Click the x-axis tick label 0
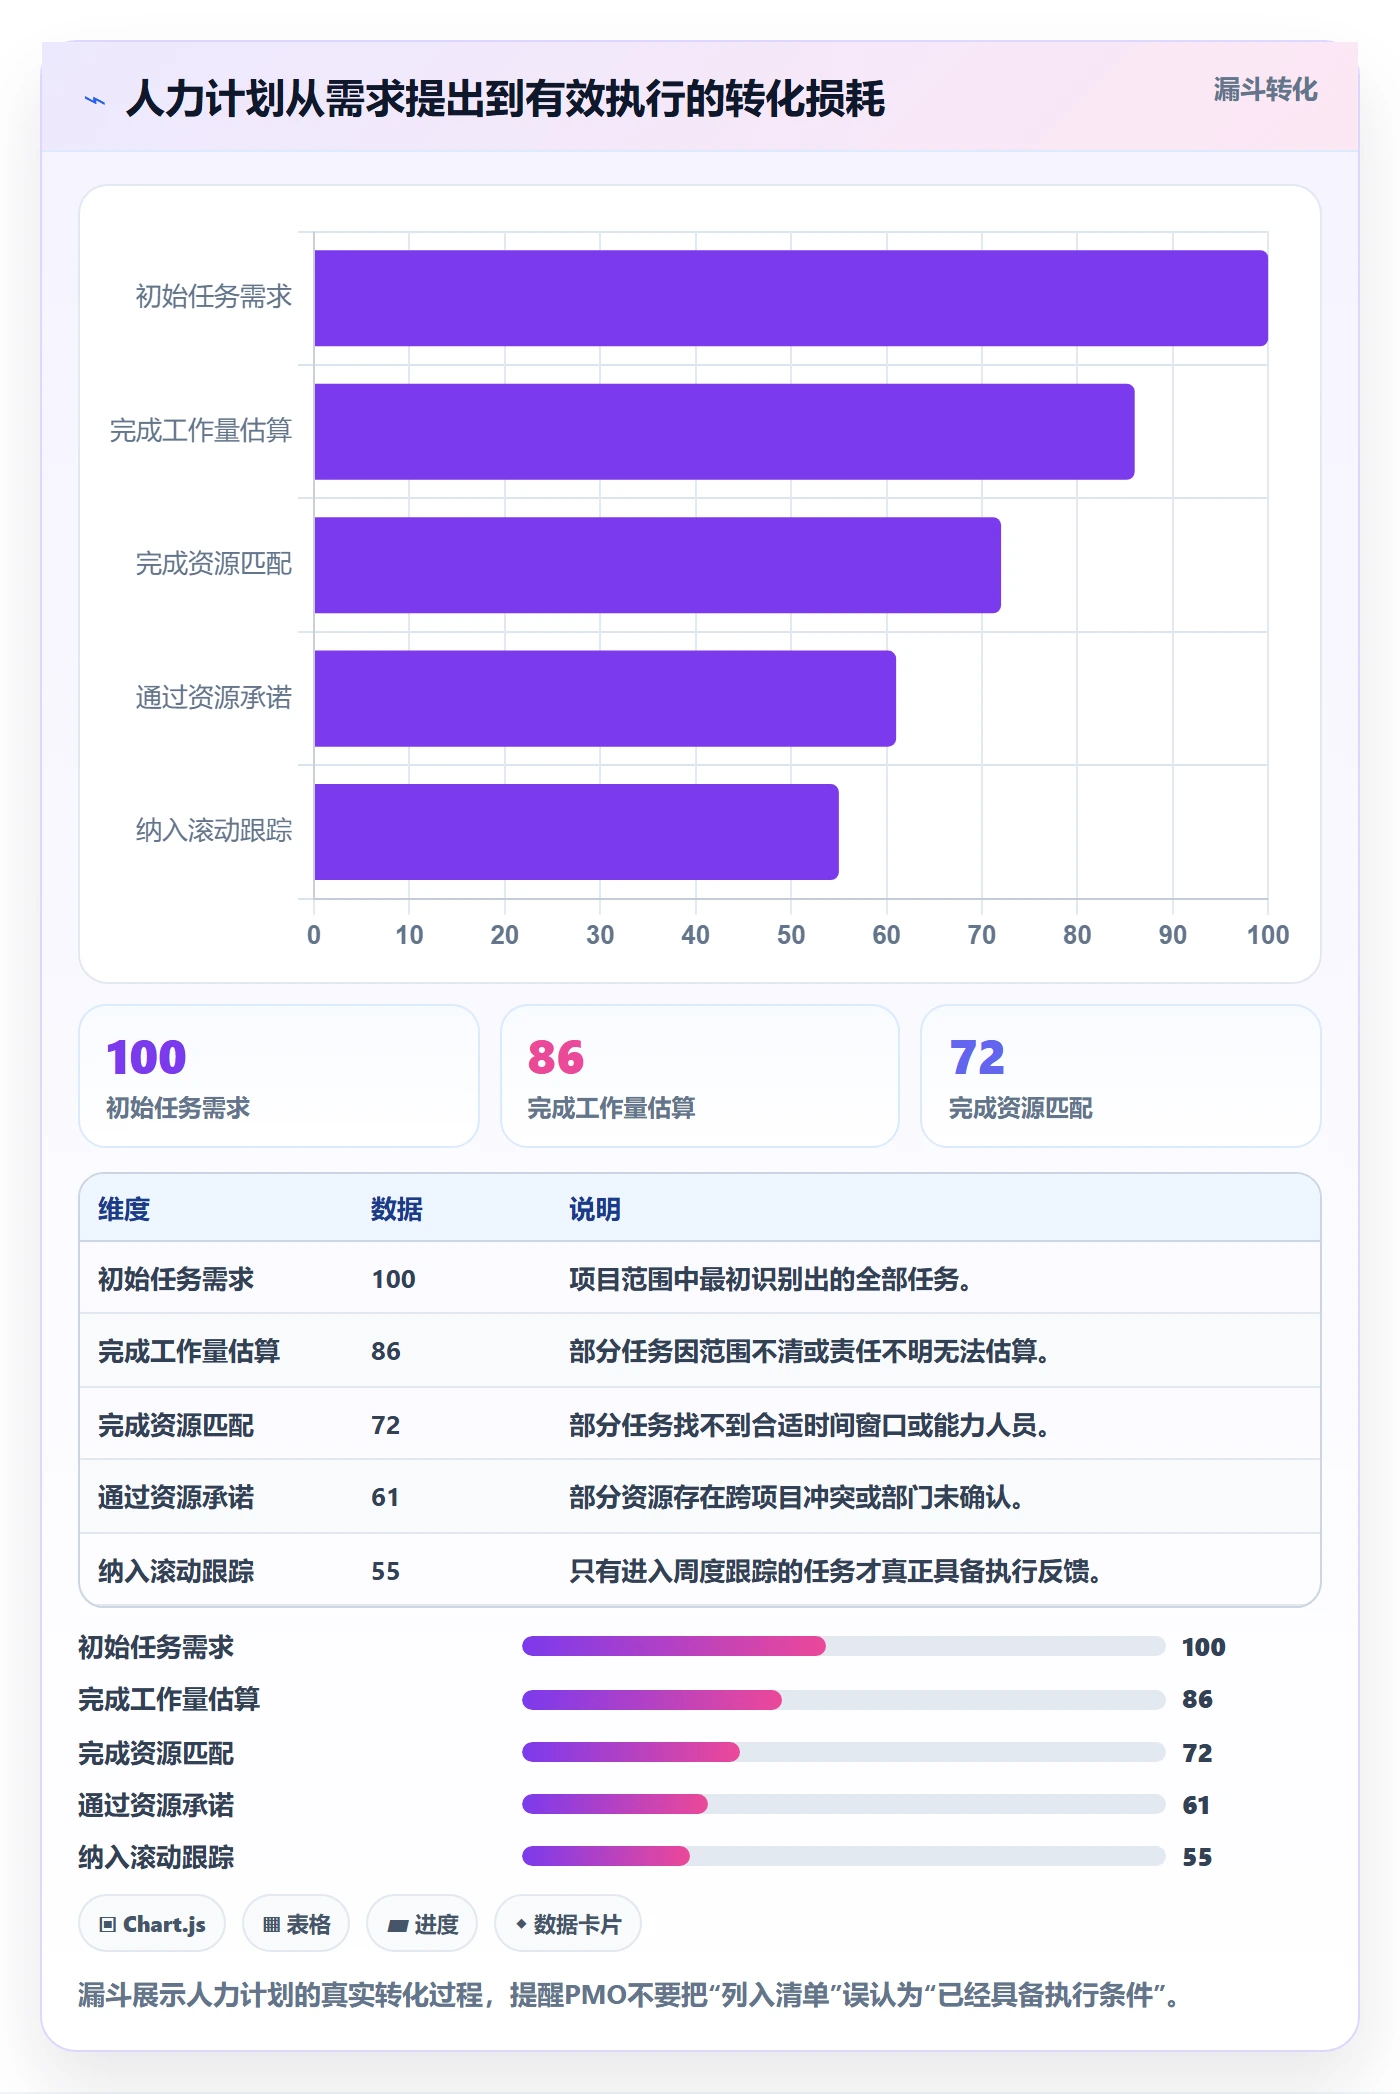Viewport: 1400px width, 2094px height. point(314,935)
